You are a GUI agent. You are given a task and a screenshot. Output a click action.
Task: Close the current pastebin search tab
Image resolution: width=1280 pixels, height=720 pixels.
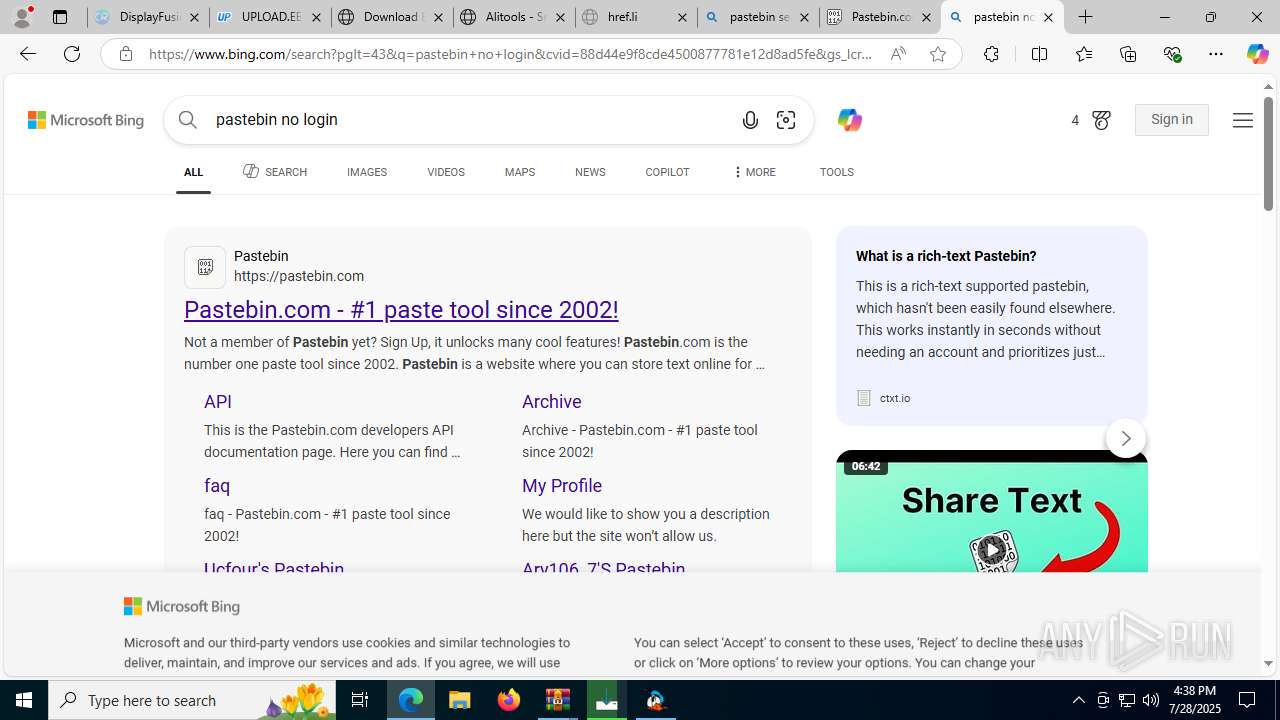[1048, 17]
